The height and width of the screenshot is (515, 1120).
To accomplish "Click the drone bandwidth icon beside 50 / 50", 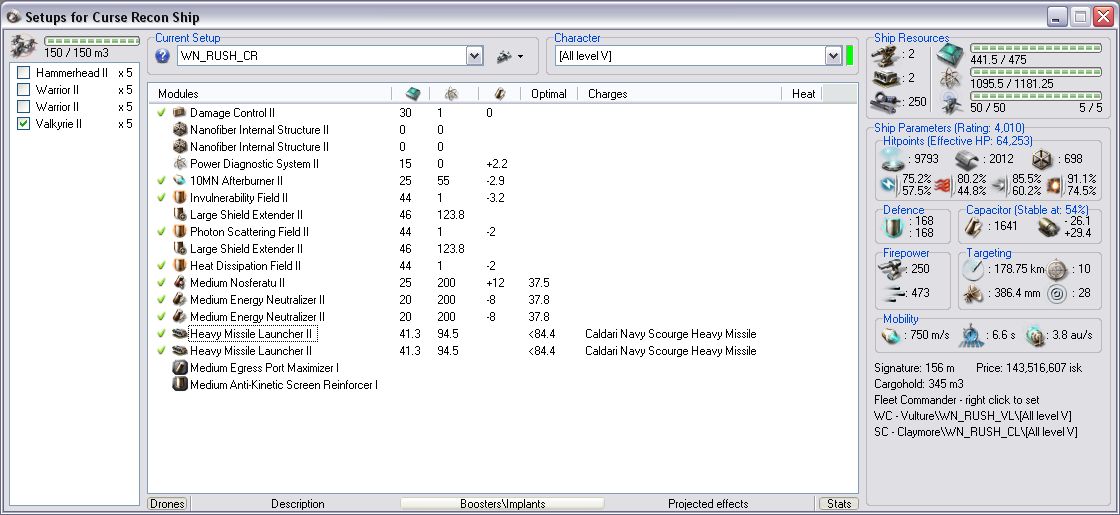I will pyautogui.click(x=951, y=104).
